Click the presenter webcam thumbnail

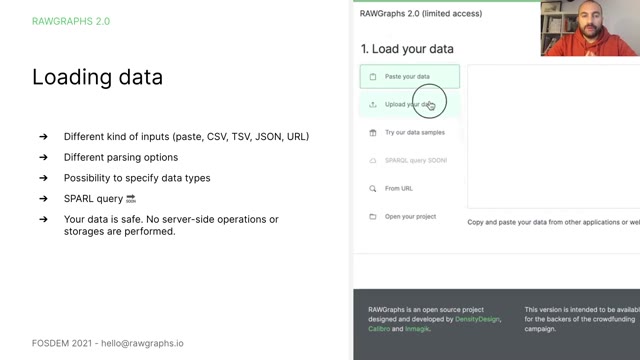(590, 28)
